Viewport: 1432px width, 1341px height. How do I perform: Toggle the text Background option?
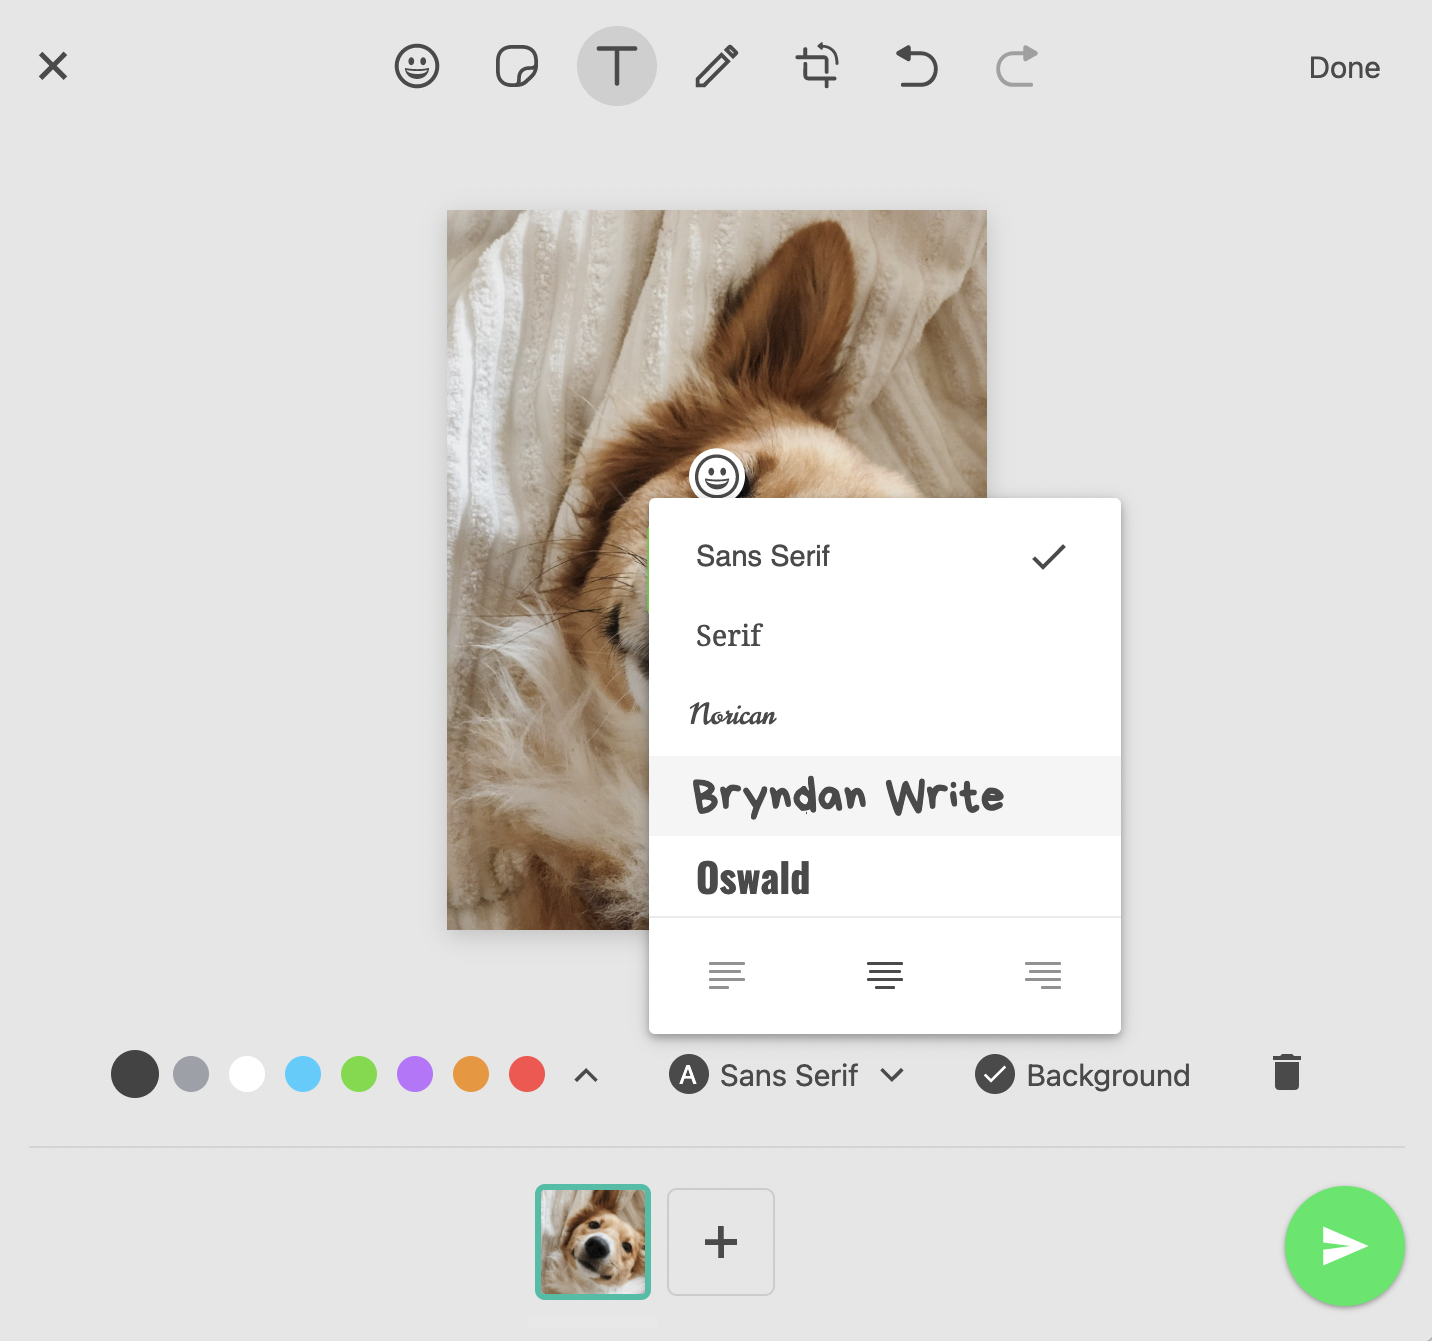click(1083, 1074)
